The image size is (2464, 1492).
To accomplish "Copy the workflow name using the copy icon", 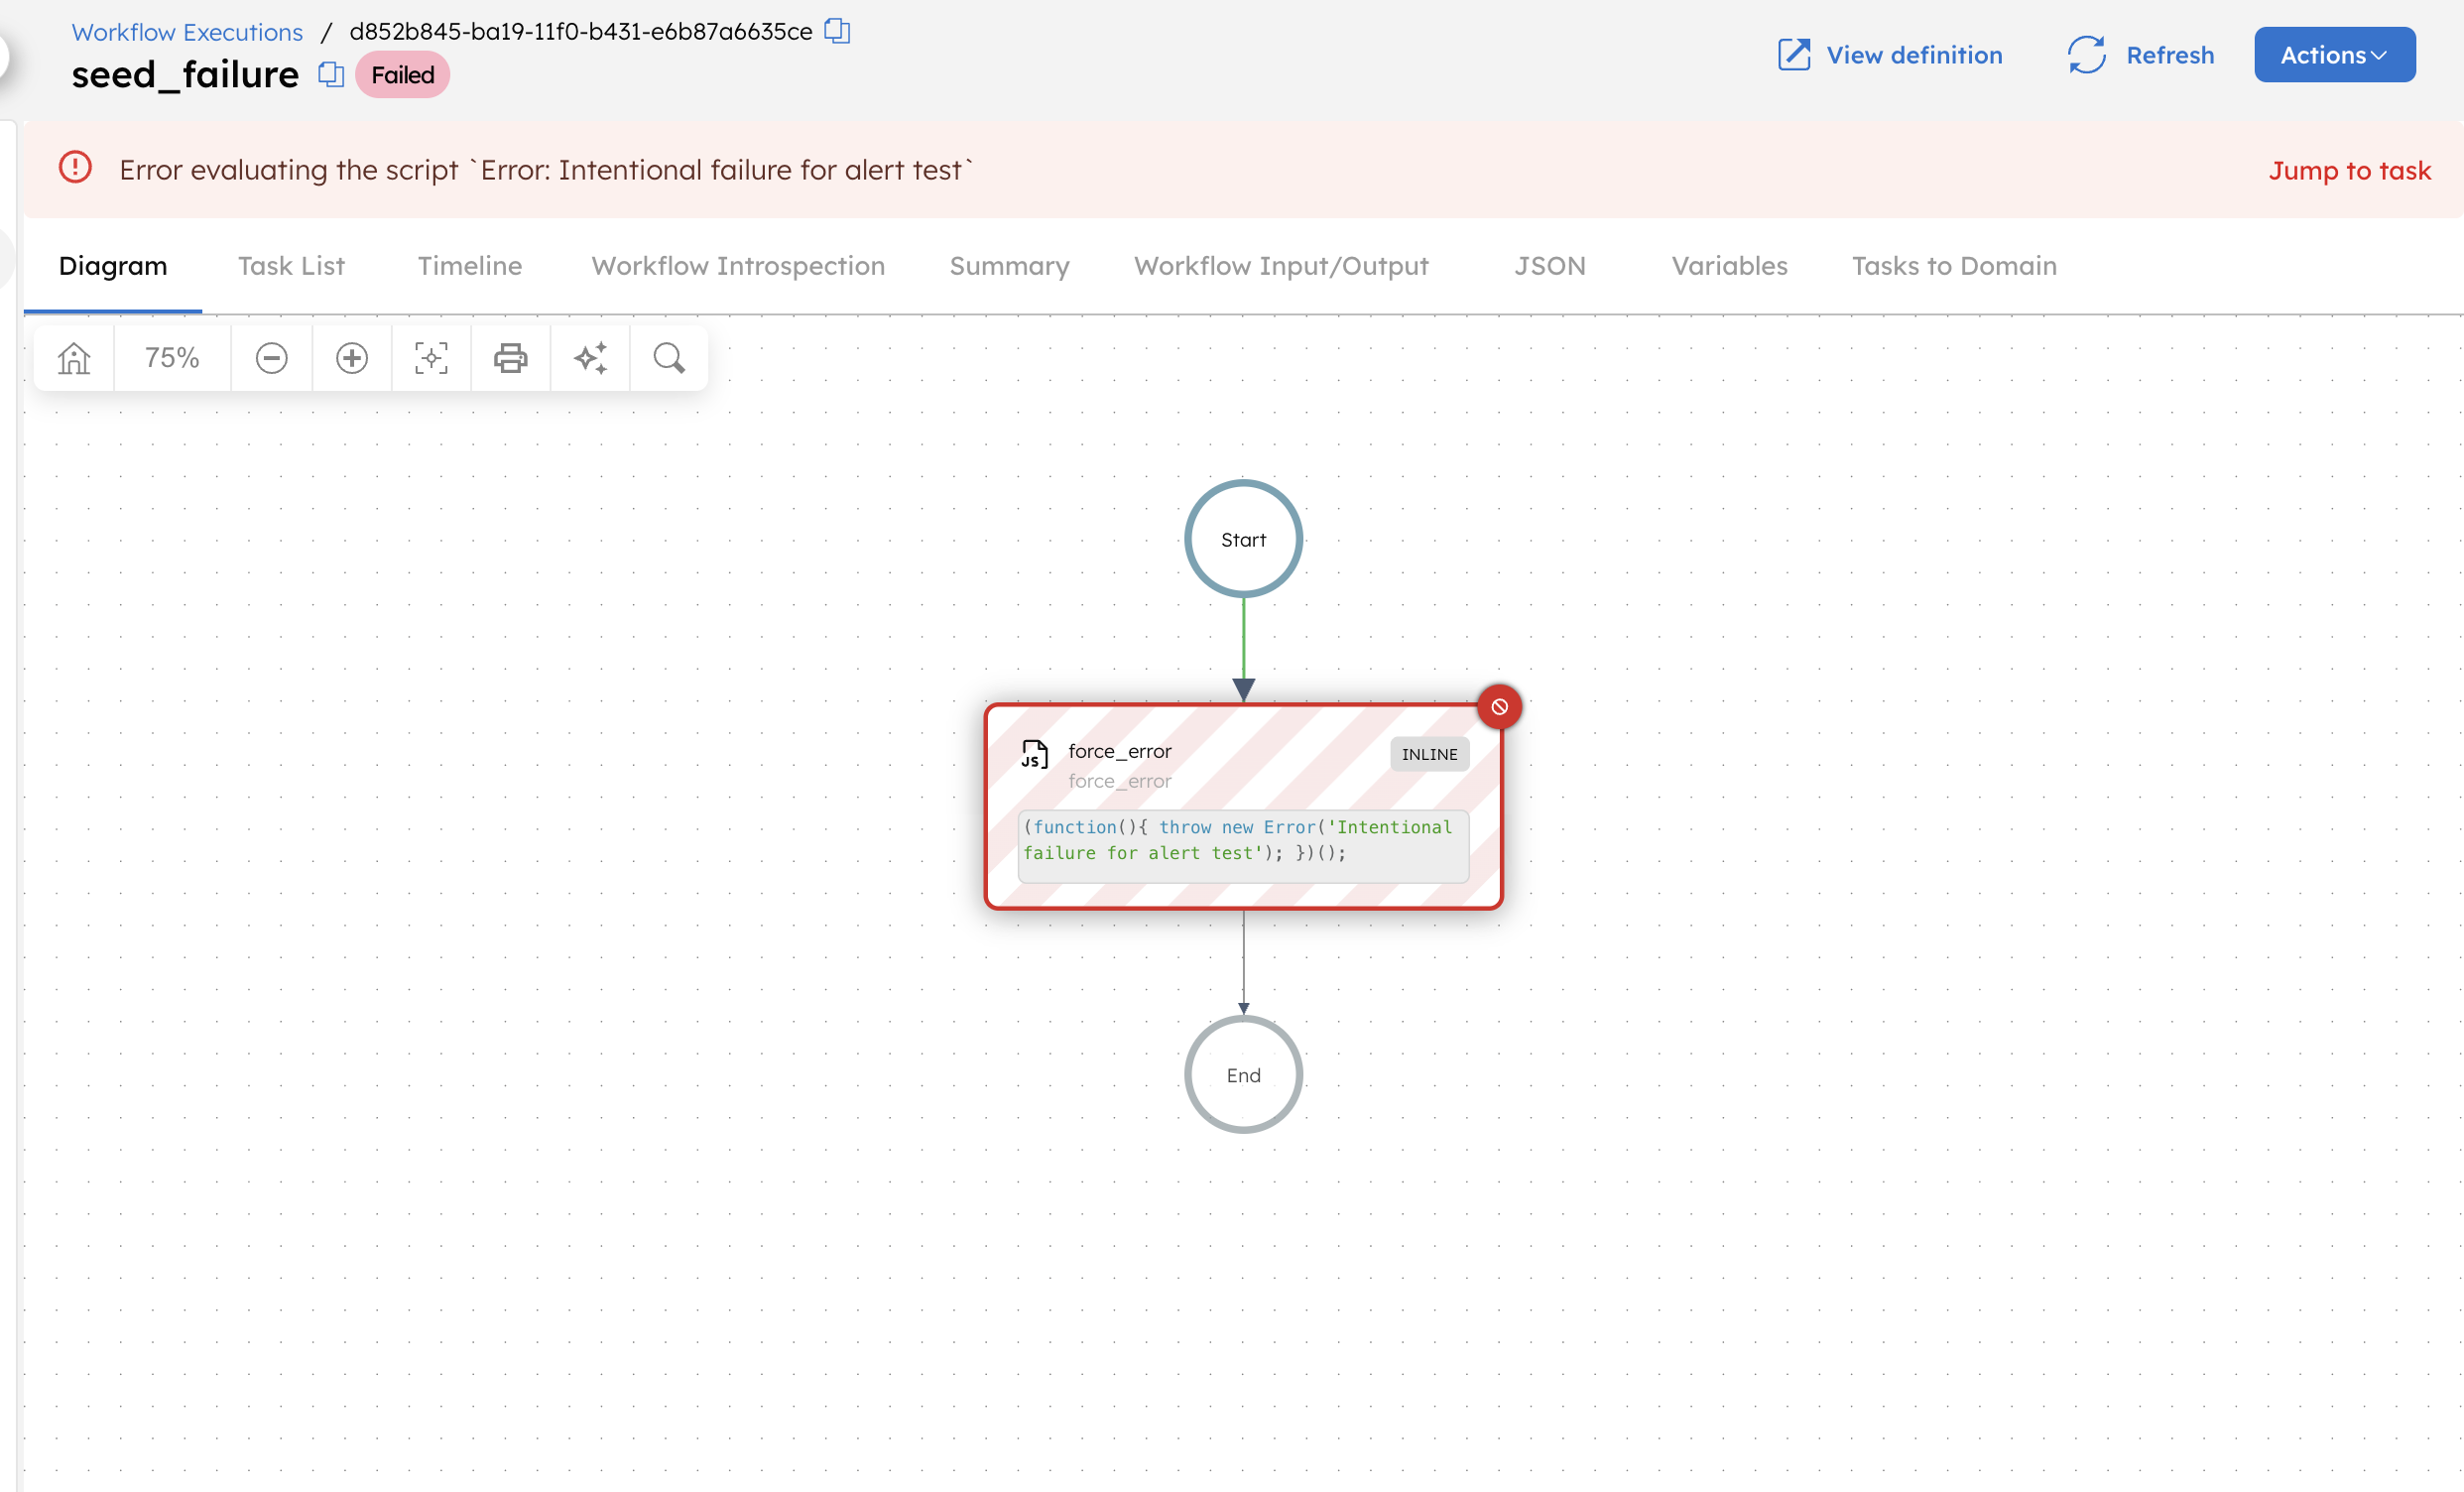I will click(329, 74).
